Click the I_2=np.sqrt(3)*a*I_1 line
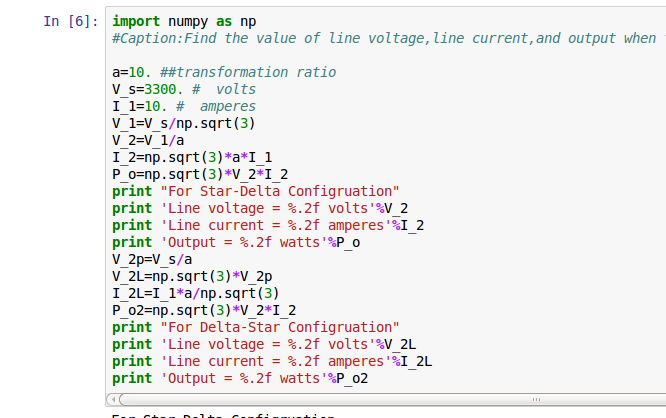The width and height of the screenshot is (666, 418). click(188, 157)
